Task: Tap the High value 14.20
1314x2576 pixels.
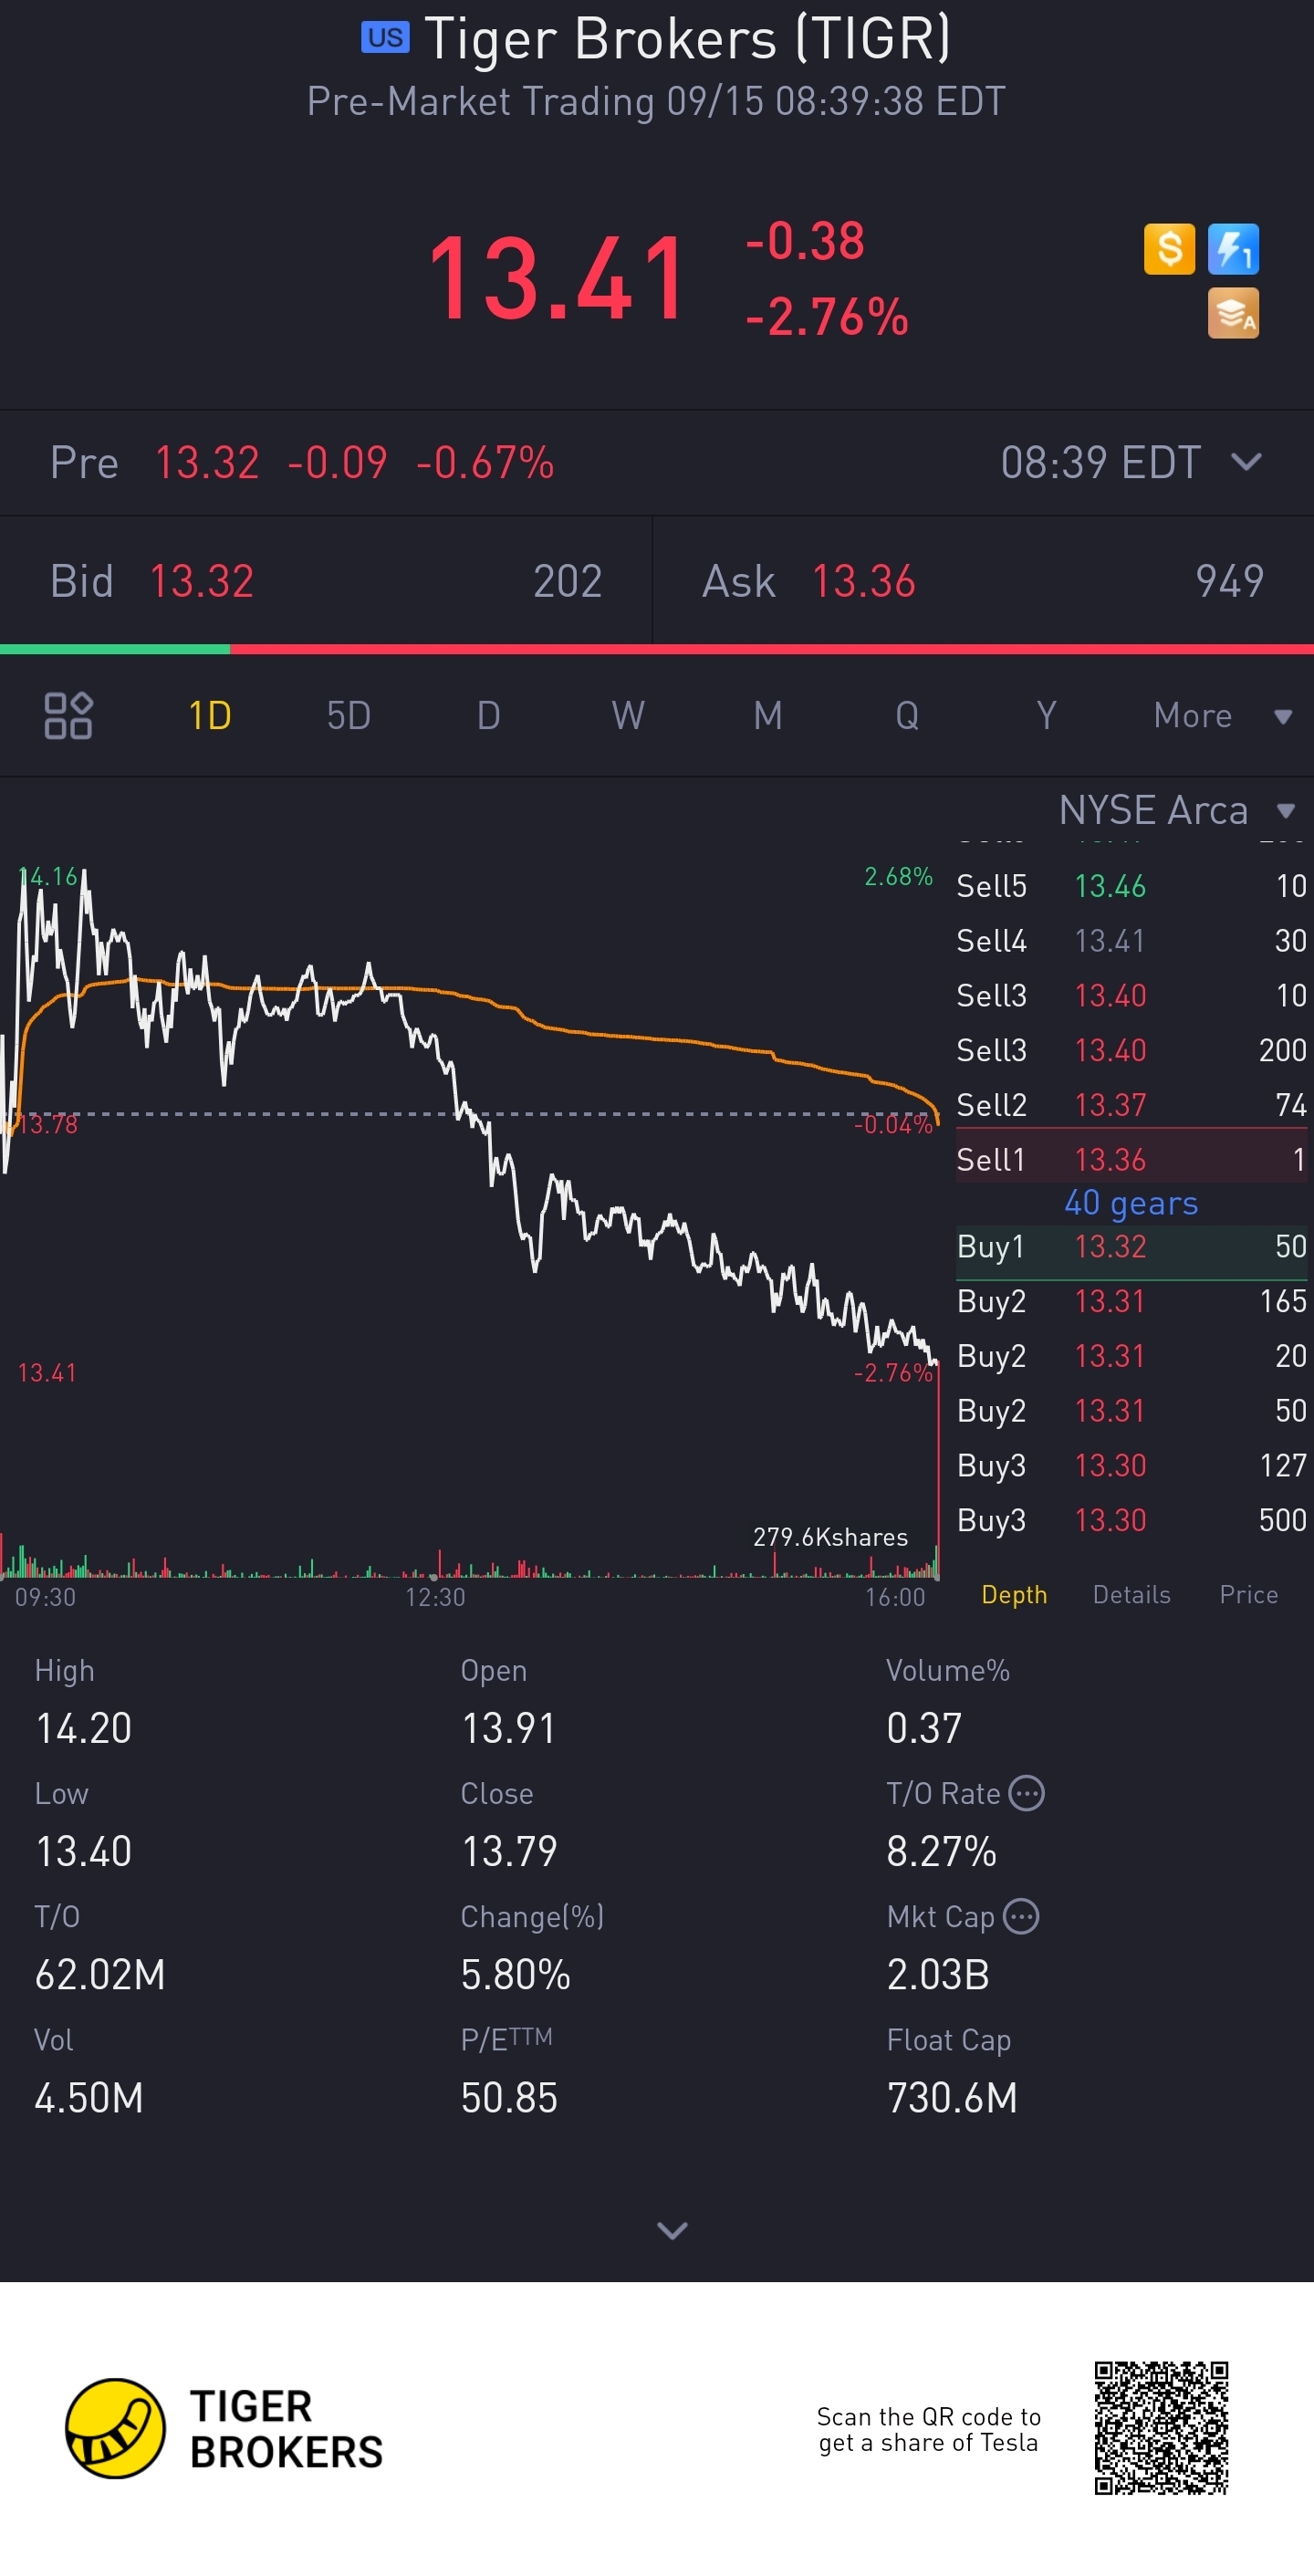Action: [x=84, y=1728]
